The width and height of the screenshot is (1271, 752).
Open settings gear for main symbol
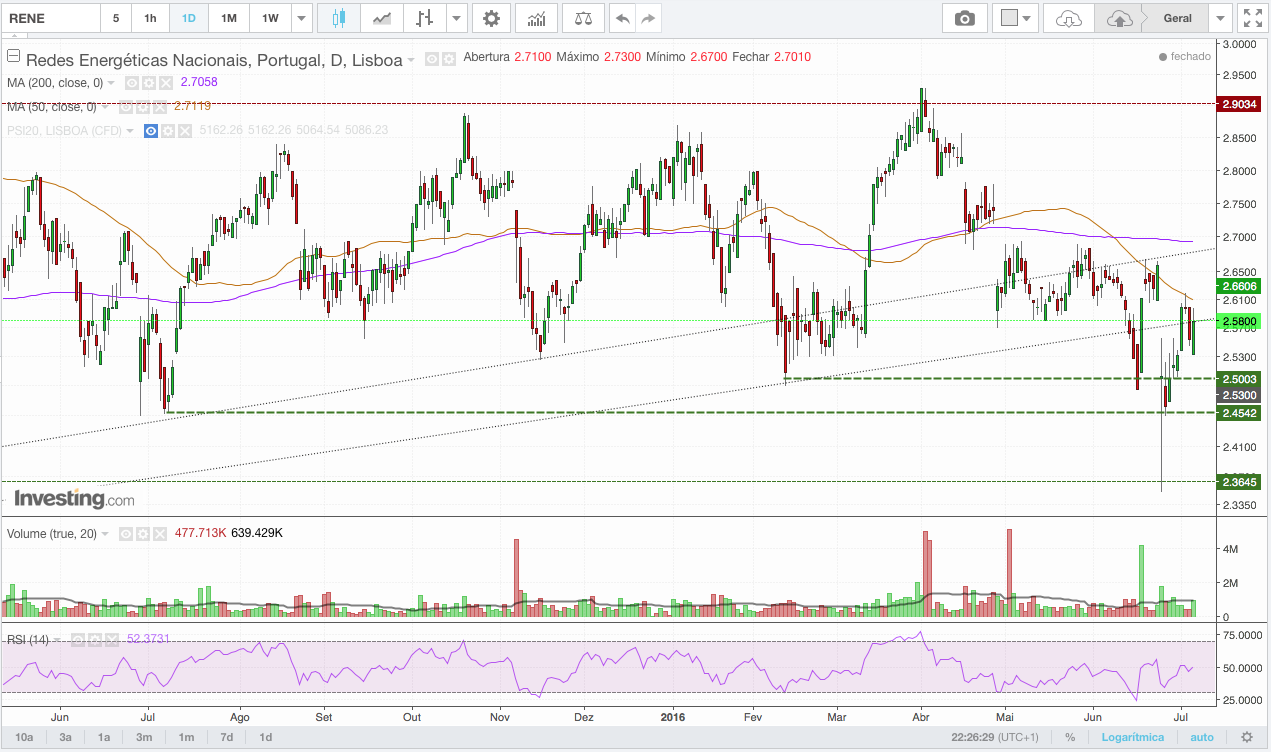448,59
